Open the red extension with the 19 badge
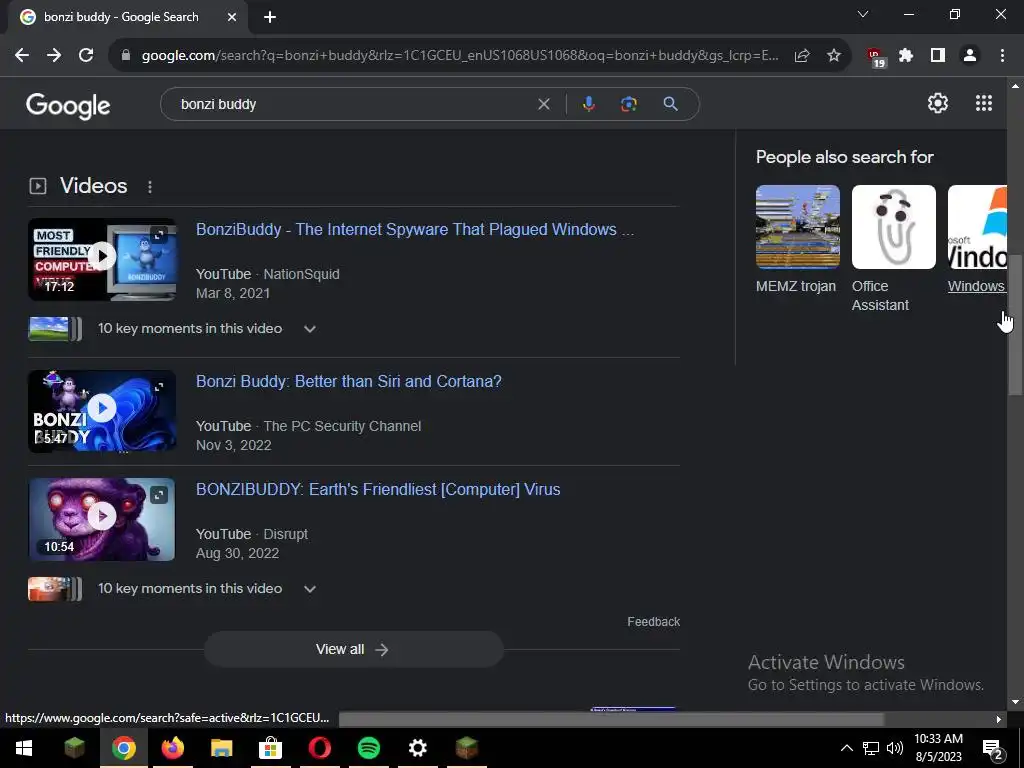Screen dimensions: 1024x768 click(x=876, y=57)
